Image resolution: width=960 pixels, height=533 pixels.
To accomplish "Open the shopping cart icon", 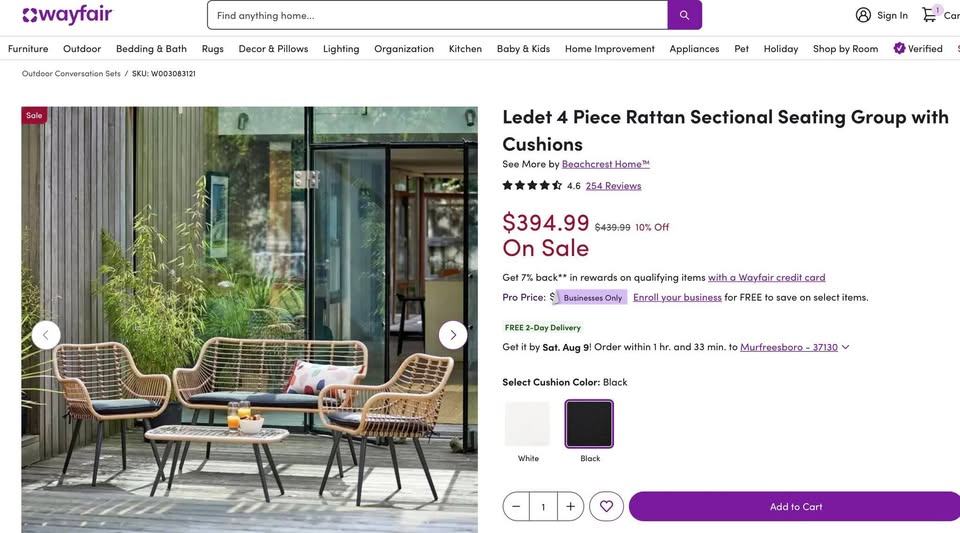I will 930,15.
